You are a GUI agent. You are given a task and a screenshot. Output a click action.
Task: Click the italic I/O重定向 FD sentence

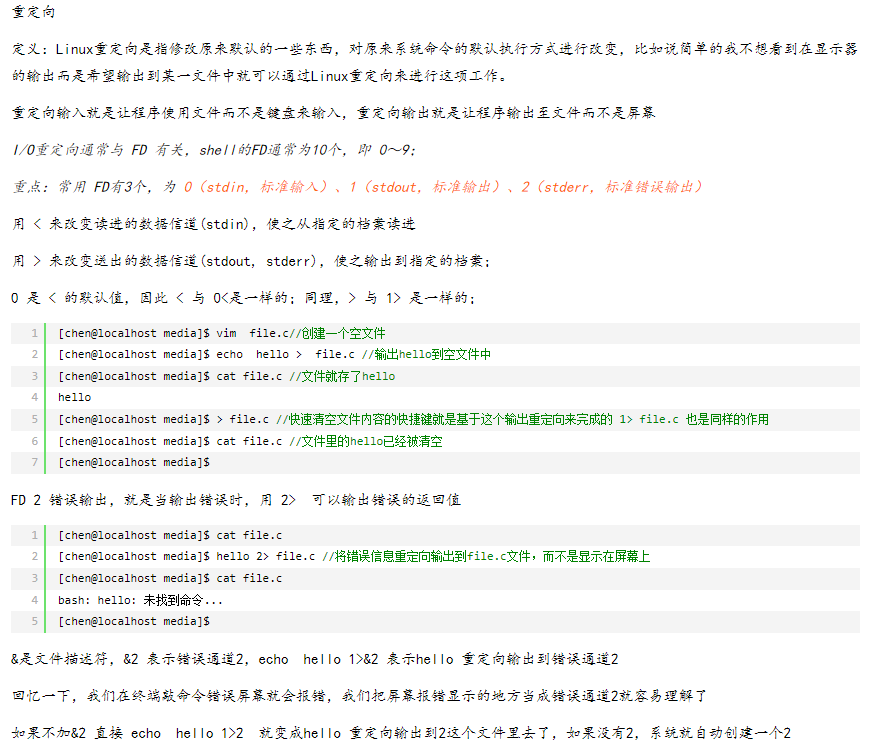tap(214, 150)
